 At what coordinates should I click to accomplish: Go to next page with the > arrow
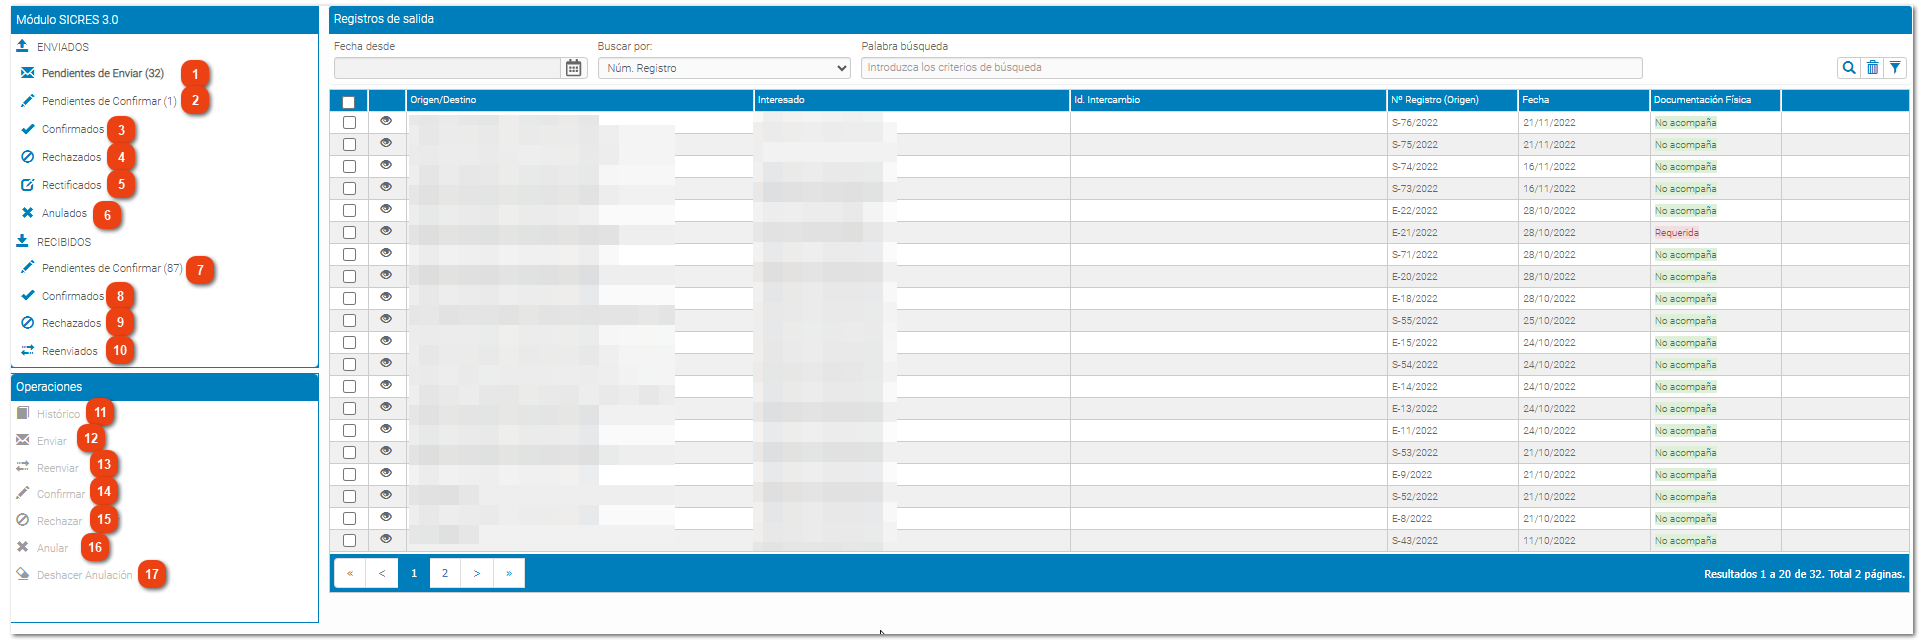pos(477,573)
